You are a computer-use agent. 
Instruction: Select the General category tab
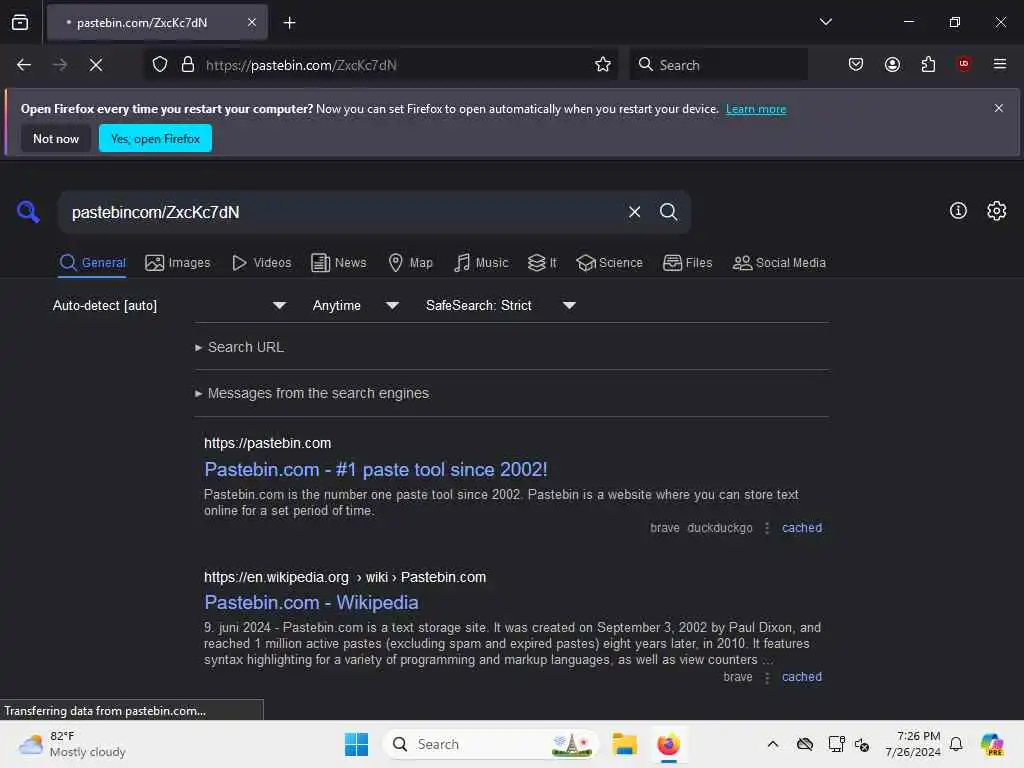[x=92, y=263]
